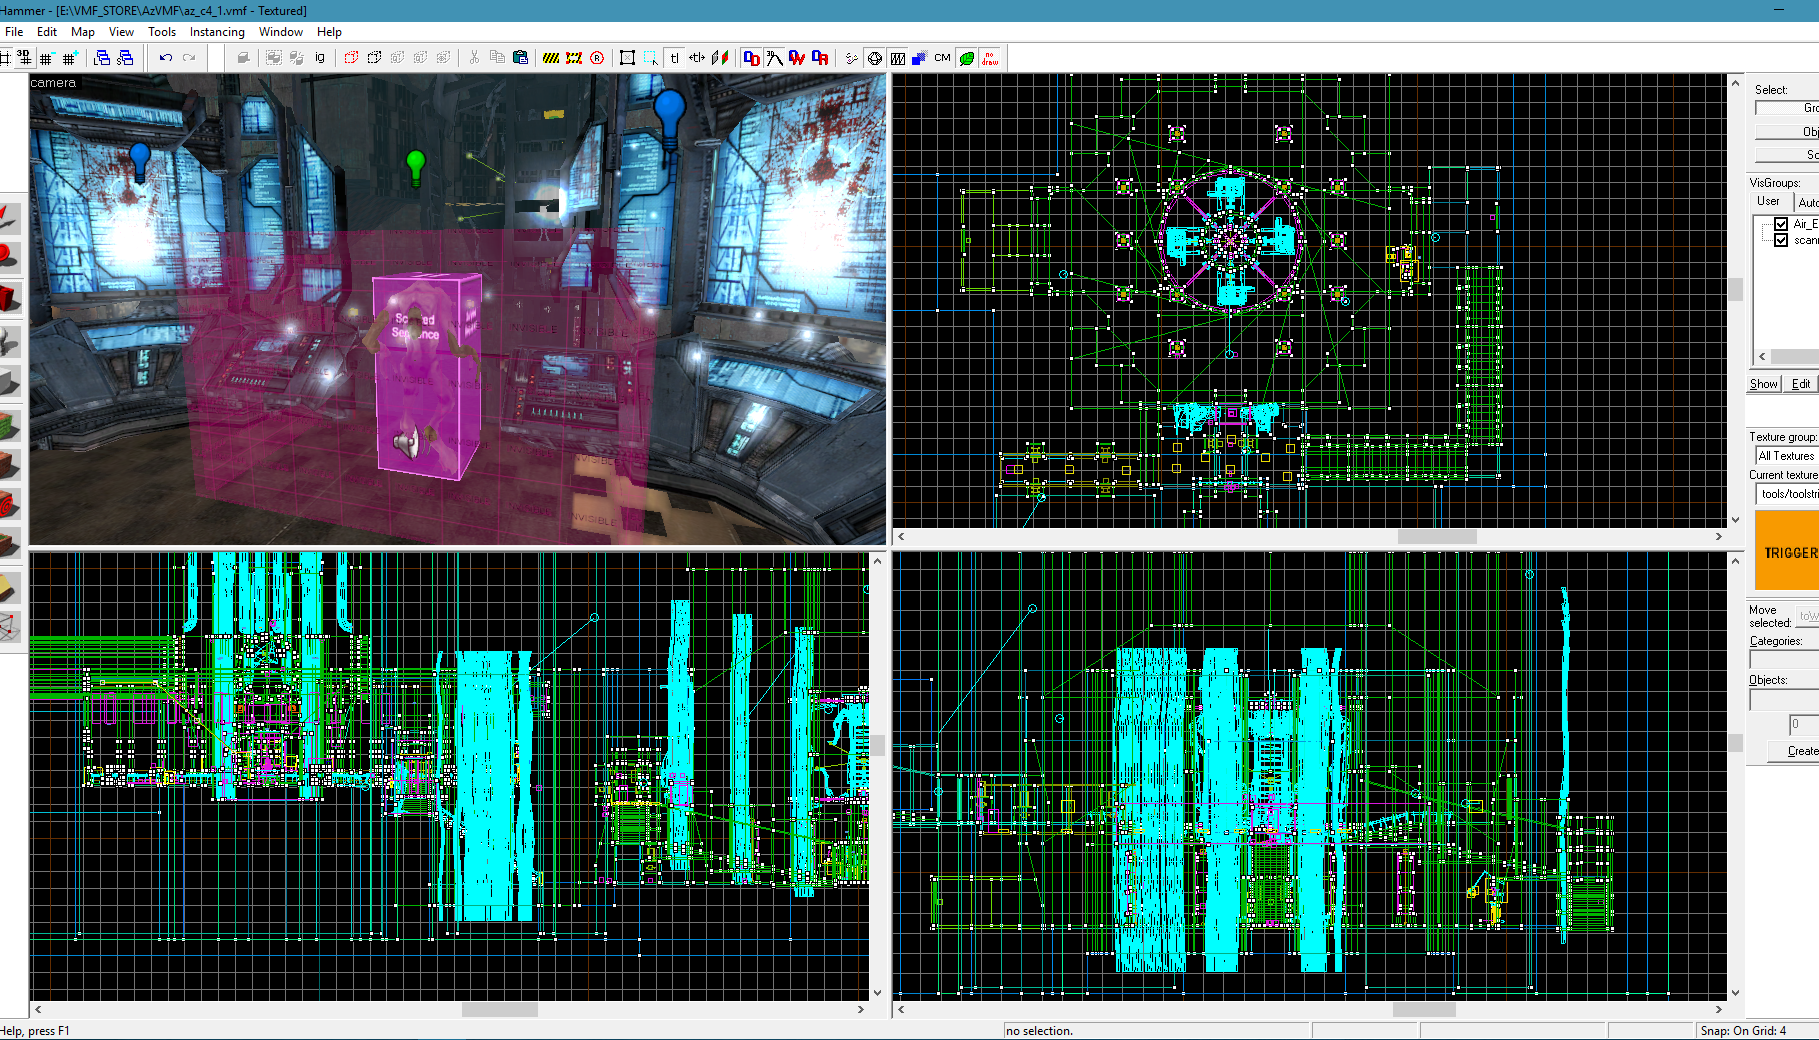Toggle auto-selection dashed box icon
The width and height of the screenshot is (1819, 1040).
point(651,58)
